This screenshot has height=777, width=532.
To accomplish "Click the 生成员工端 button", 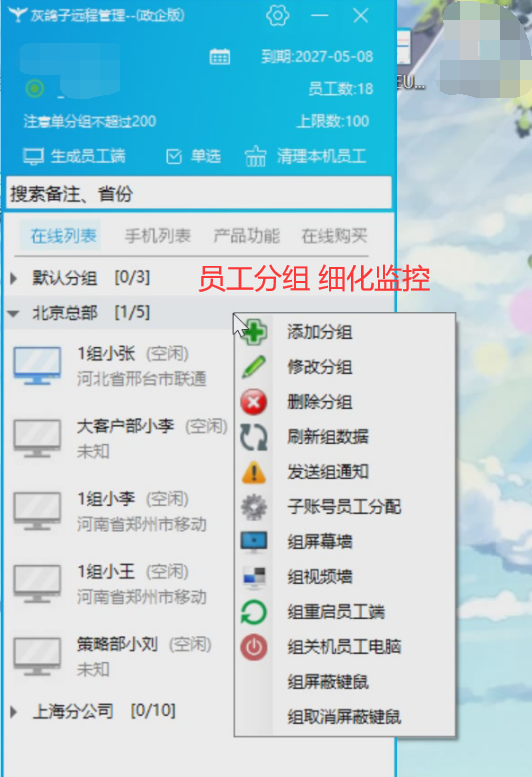I will [x=74, y=157].
